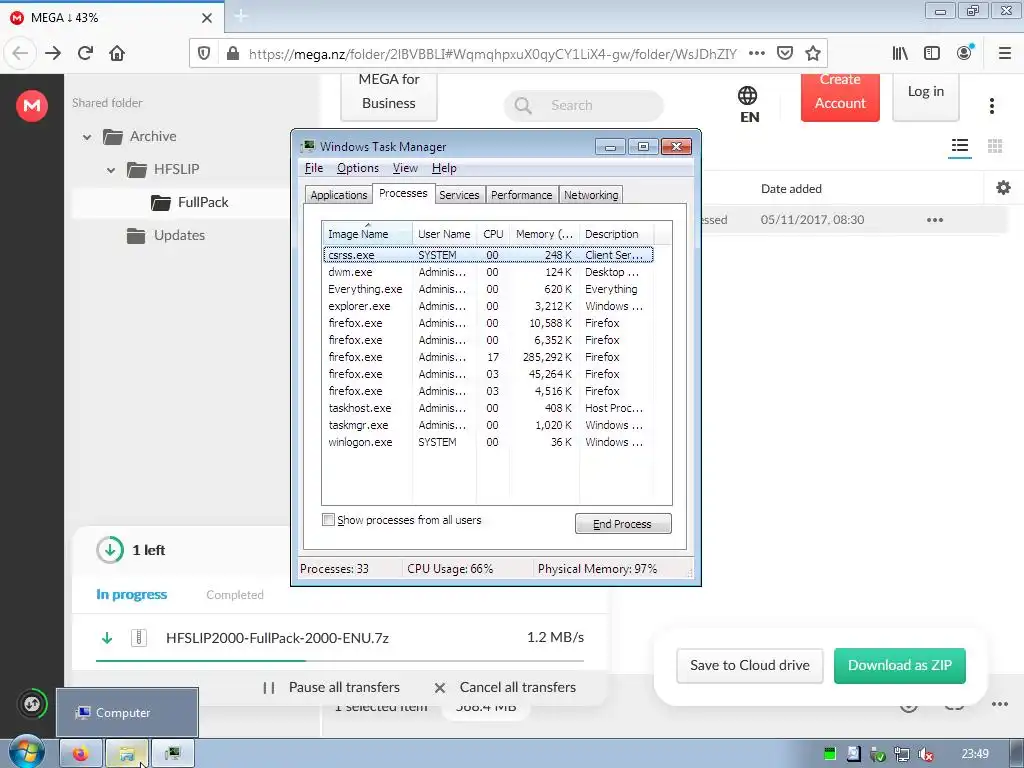
Task: Open Task Manager Help menu
Action: point(444,168)
